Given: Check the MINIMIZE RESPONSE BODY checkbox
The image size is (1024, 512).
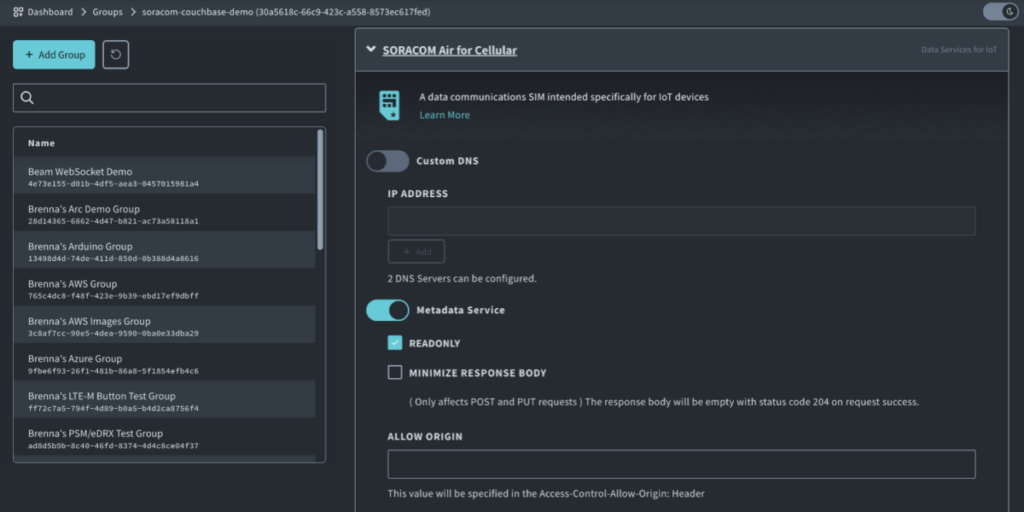Looking at the screenshot, I should coord(395,373).
